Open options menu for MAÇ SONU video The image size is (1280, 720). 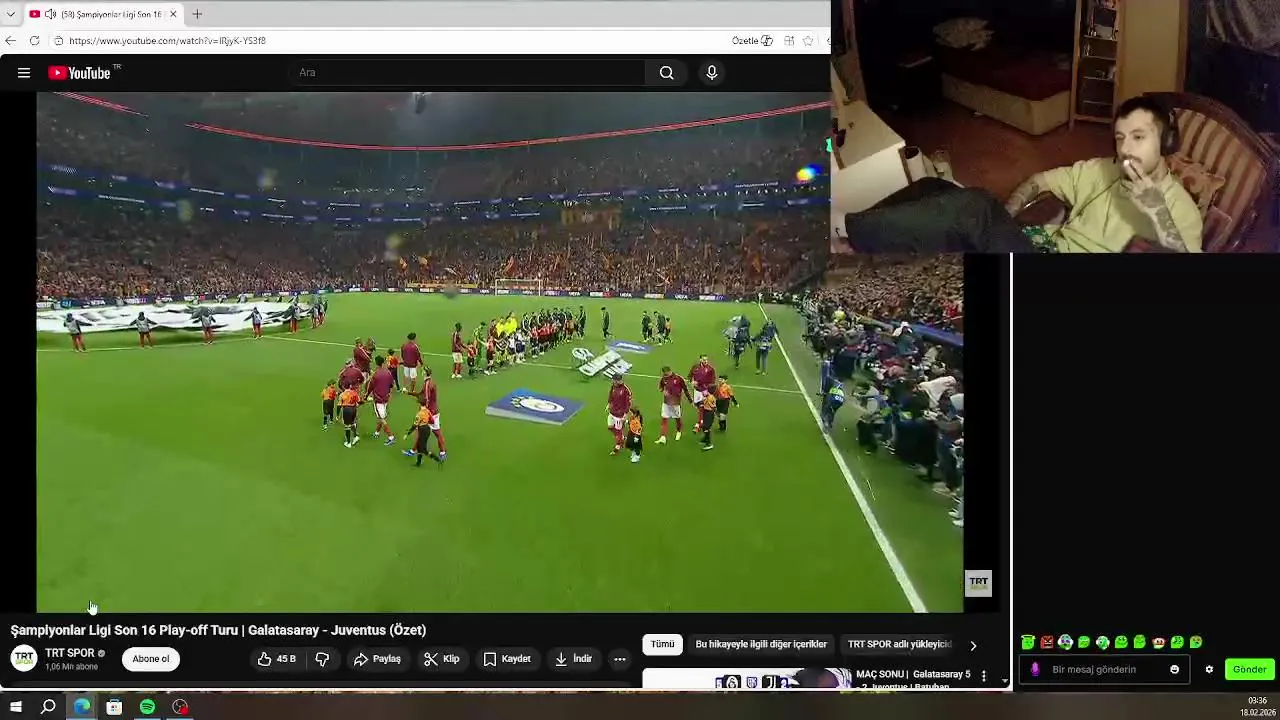[984, 677]
